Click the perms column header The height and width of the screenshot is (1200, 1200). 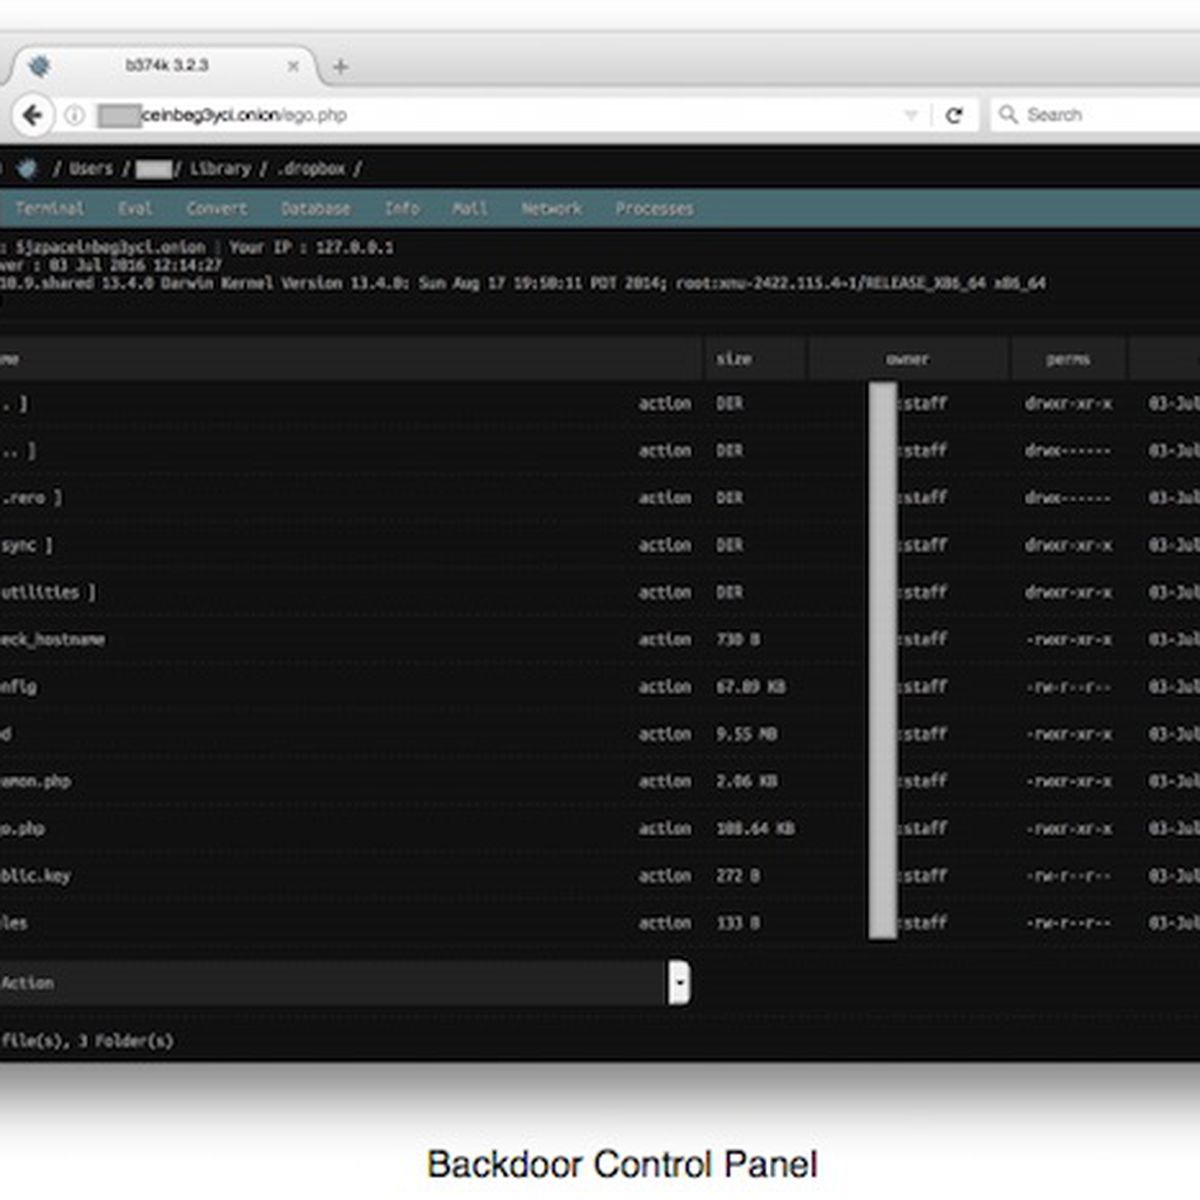pos(1067,359)
